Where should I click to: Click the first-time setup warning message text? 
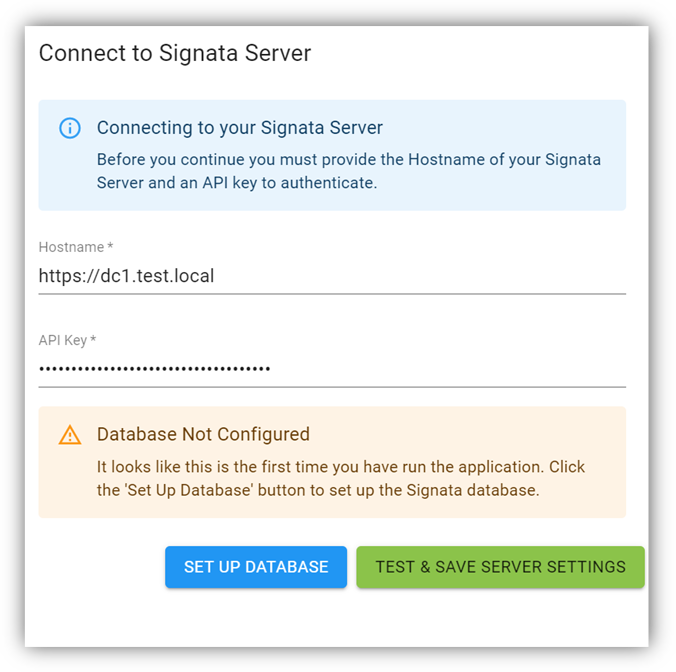pos(340,478)
